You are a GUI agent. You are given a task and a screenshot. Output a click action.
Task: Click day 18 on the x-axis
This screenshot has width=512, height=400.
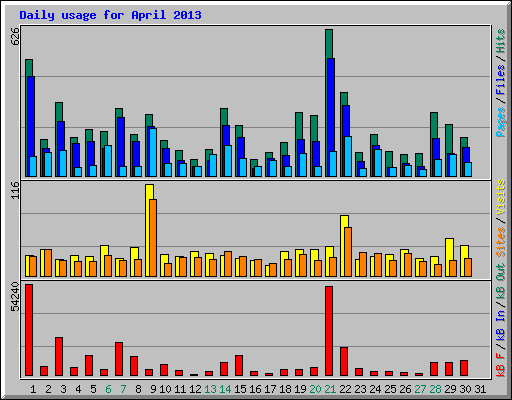[285, 389]
